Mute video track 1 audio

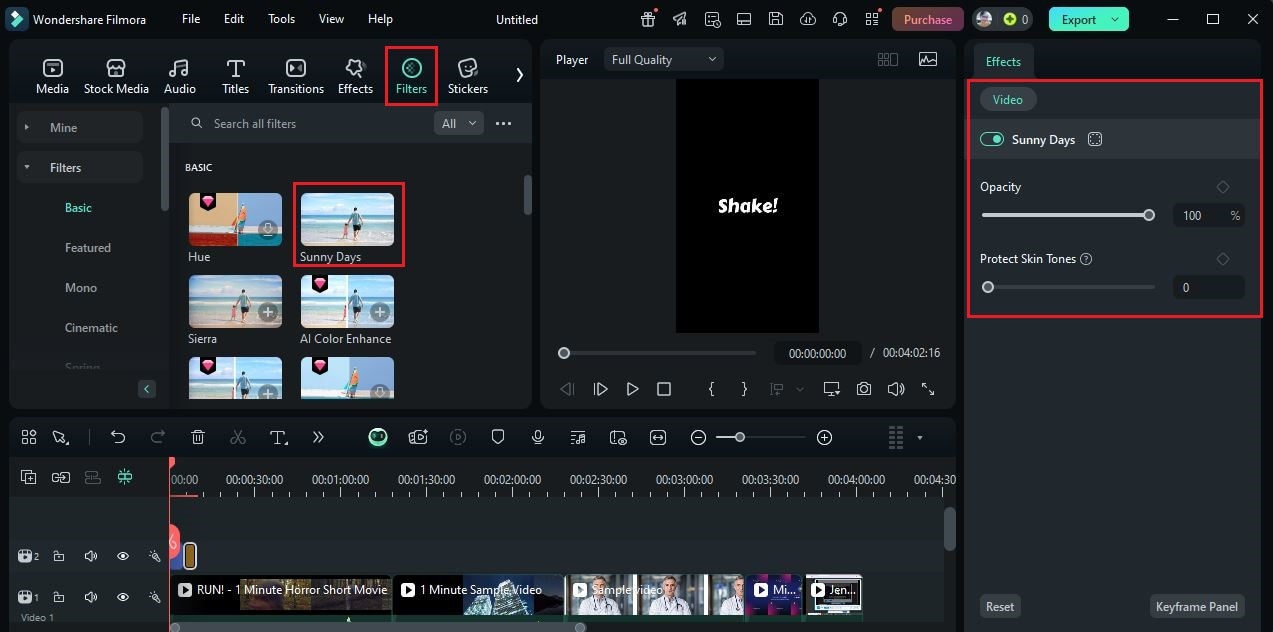point(91,597)
